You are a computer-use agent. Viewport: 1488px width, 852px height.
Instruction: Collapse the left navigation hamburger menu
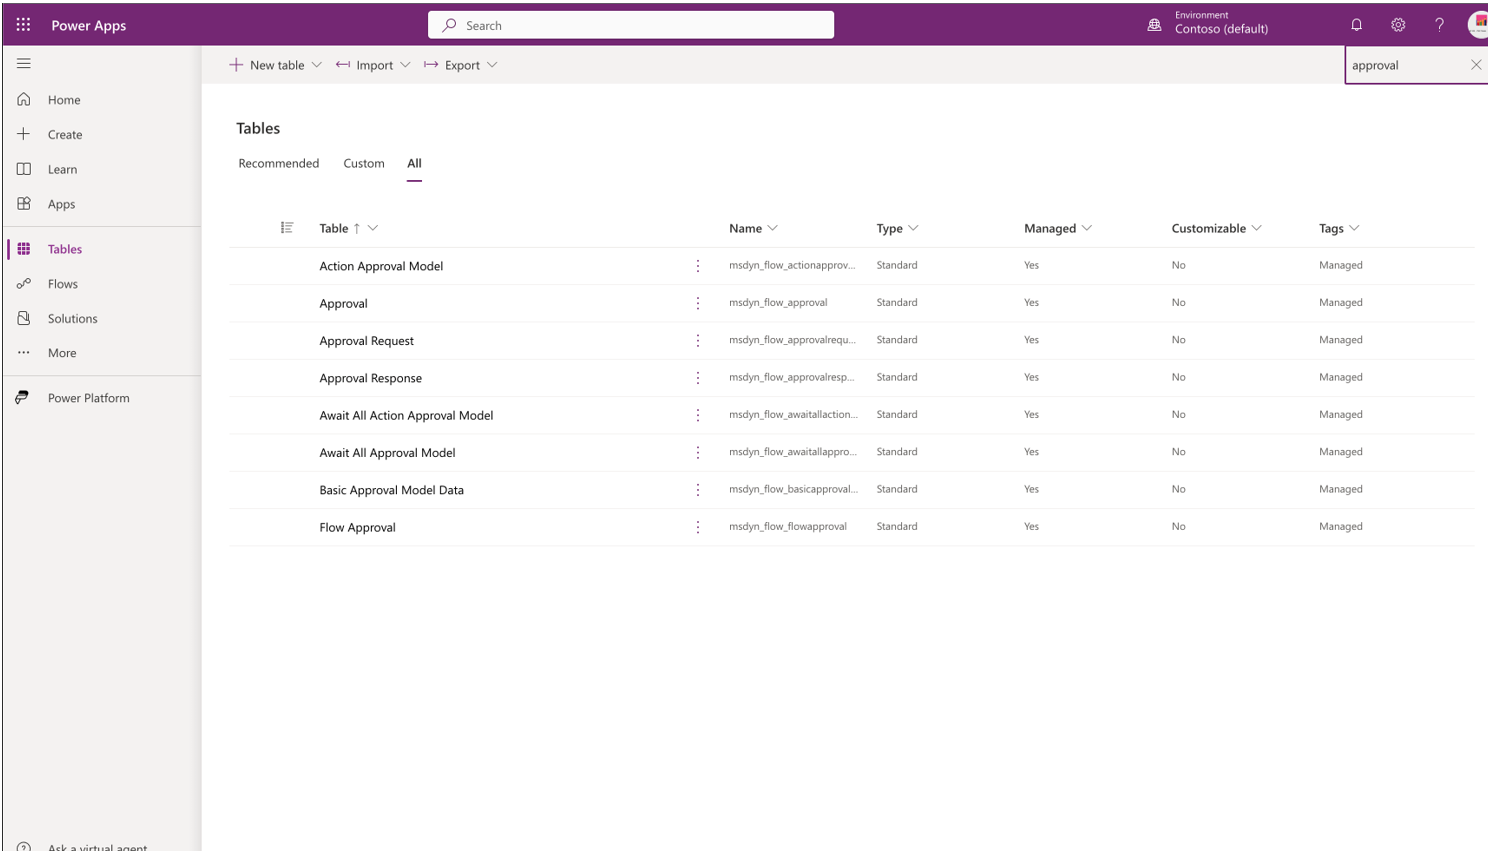(24, 64)
